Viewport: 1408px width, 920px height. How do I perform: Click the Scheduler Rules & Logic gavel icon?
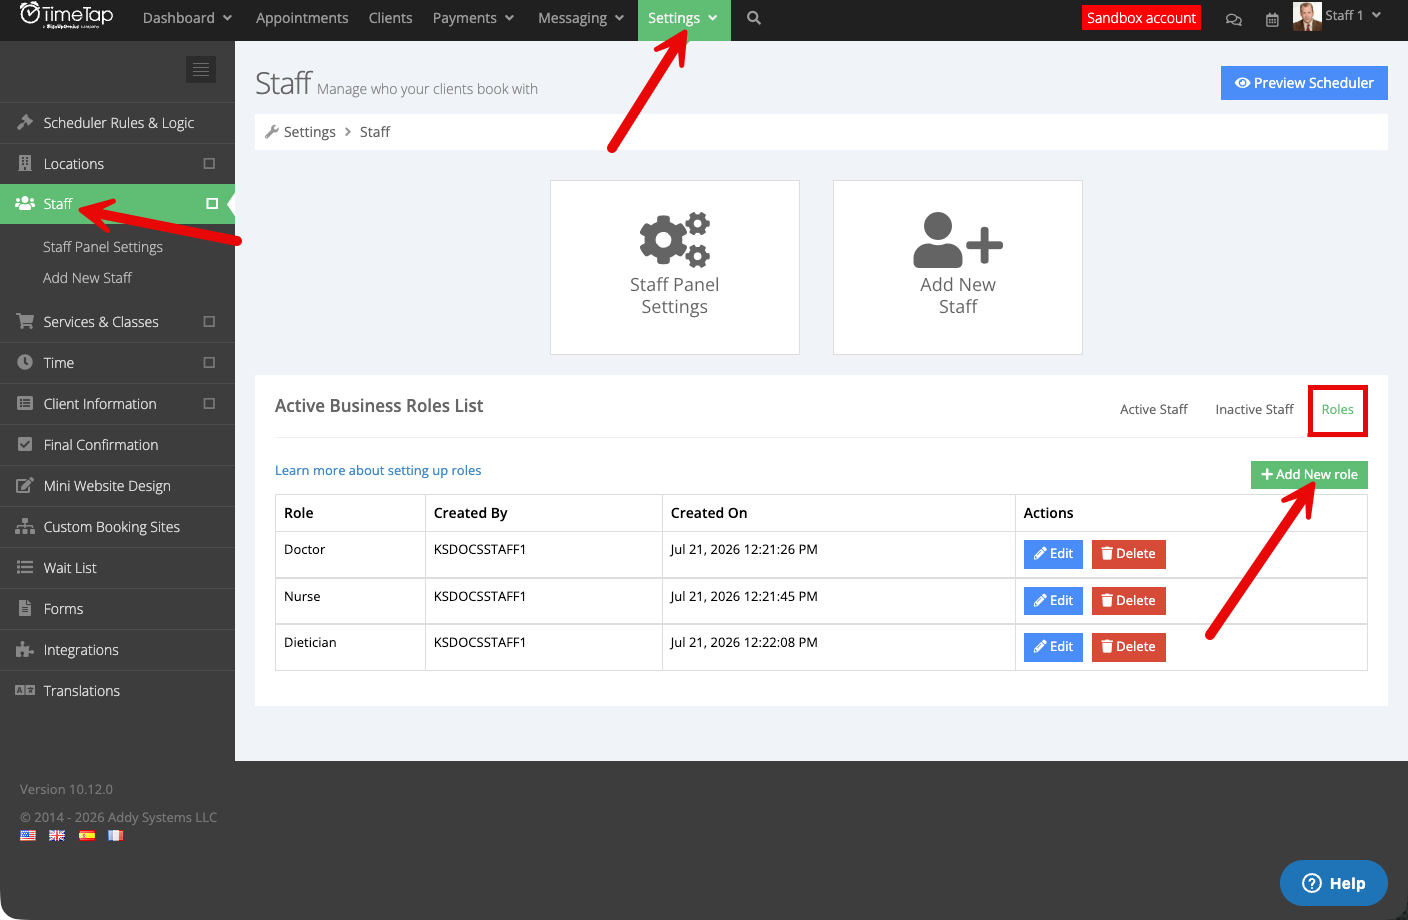click(x=25, y=122)
